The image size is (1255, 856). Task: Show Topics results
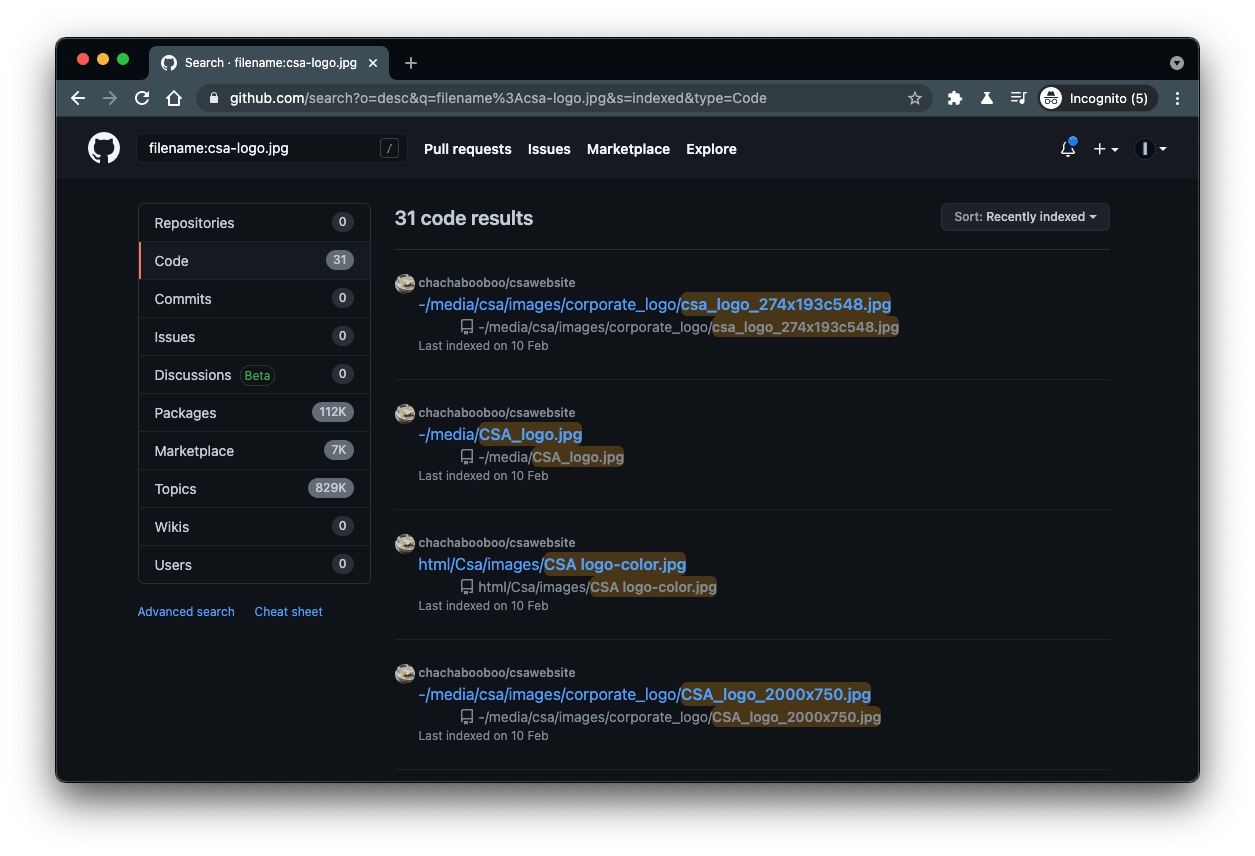click(254, 489)
